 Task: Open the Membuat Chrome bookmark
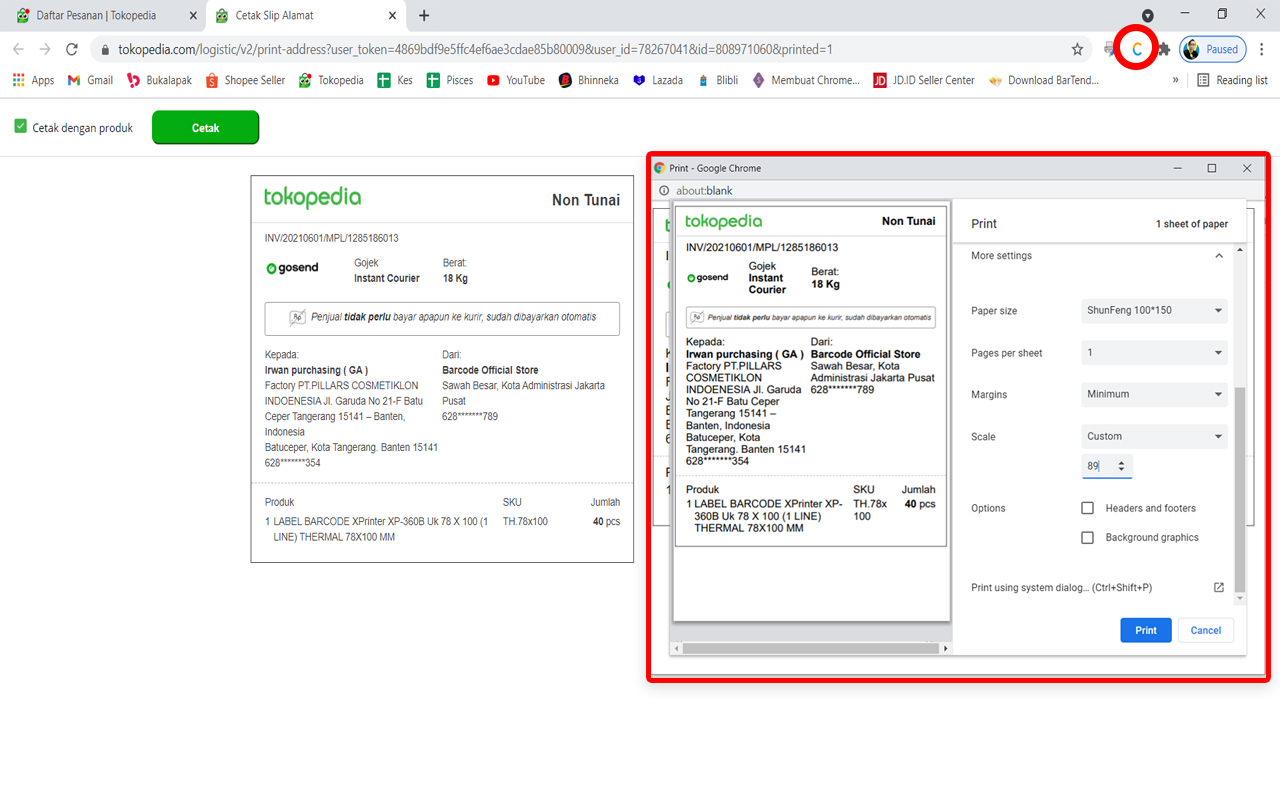coord(806,80)
